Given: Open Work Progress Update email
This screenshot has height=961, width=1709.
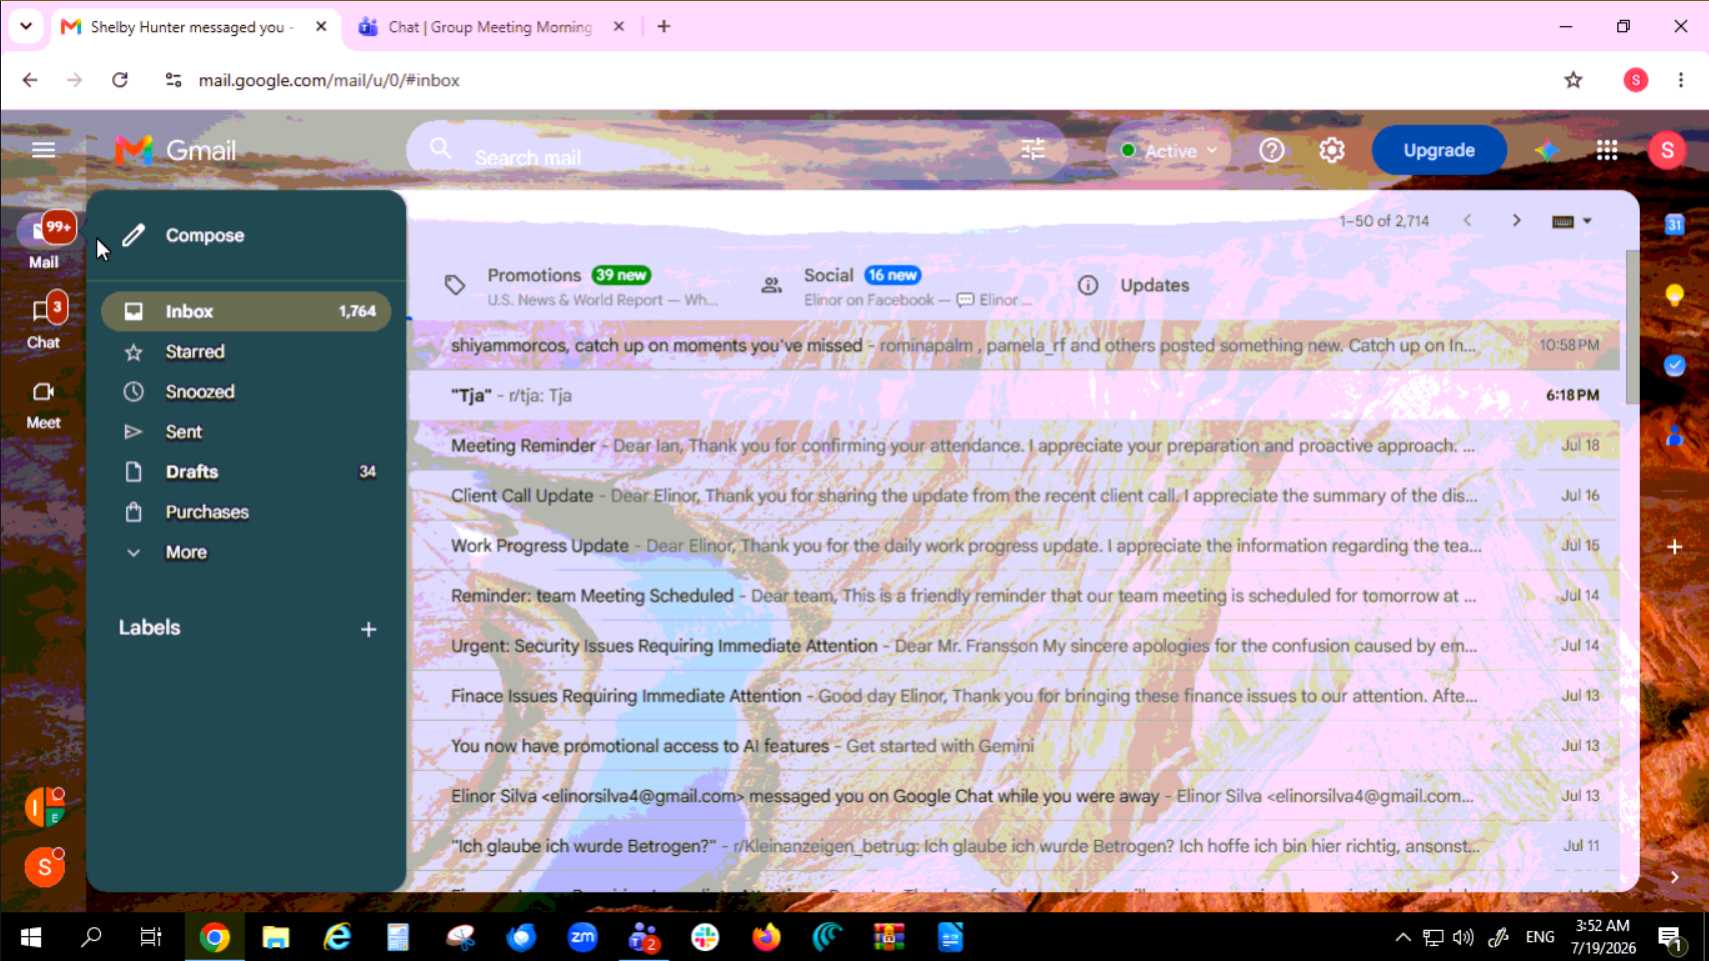Looking at the screenshot, I should click(1014, 546).
